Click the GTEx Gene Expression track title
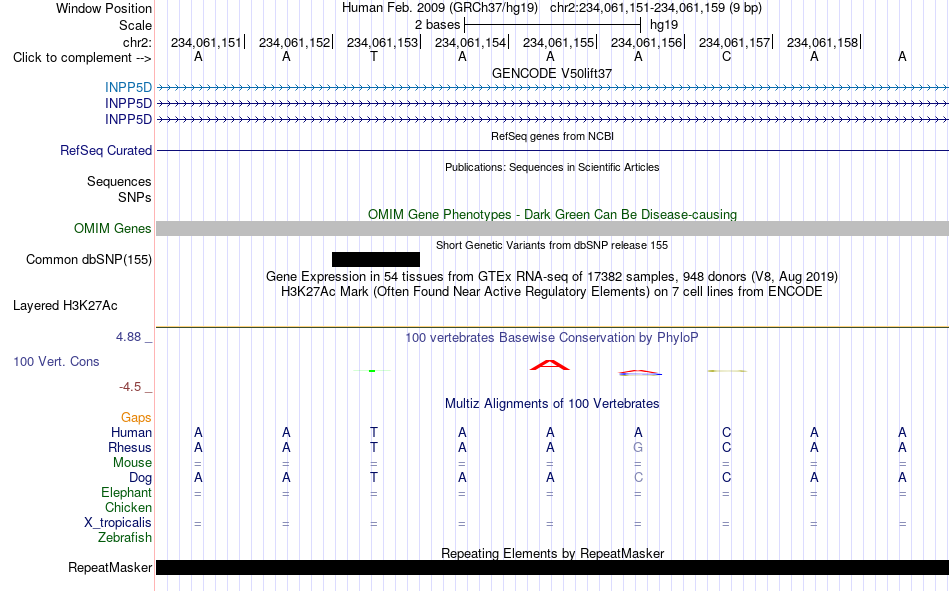The height and width of the screenshot is (591, 950). coord(552,277)
